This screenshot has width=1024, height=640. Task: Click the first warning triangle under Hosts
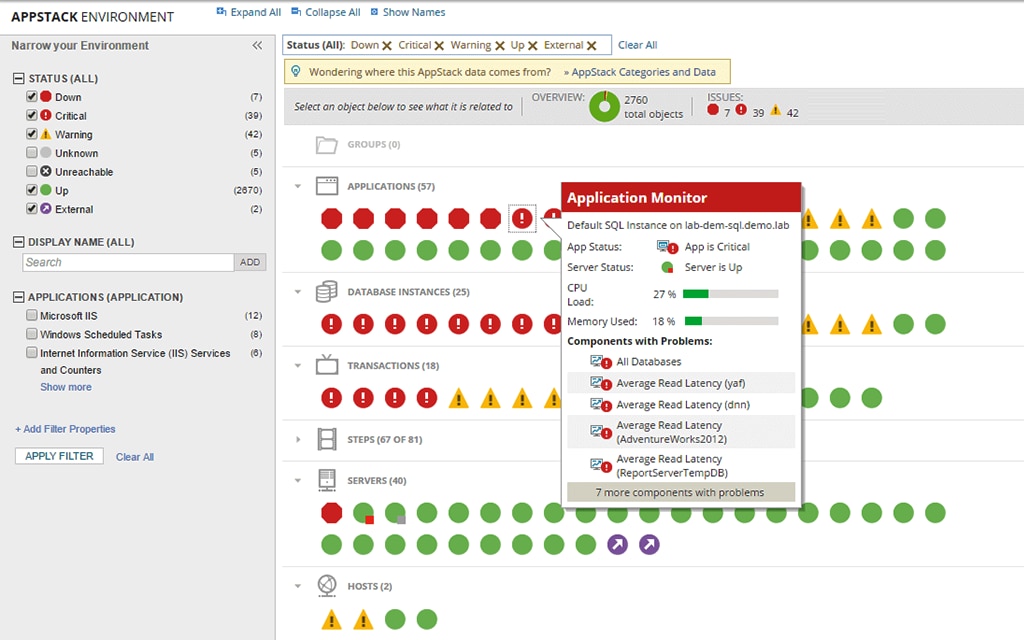[x=331, y=619]
